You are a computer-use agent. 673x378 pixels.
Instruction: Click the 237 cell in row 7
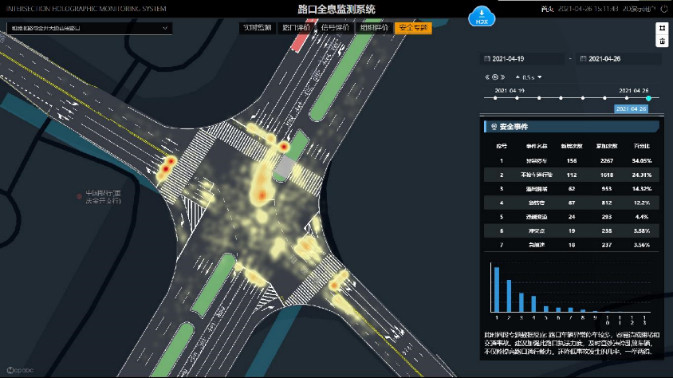[x=606, y=245]
